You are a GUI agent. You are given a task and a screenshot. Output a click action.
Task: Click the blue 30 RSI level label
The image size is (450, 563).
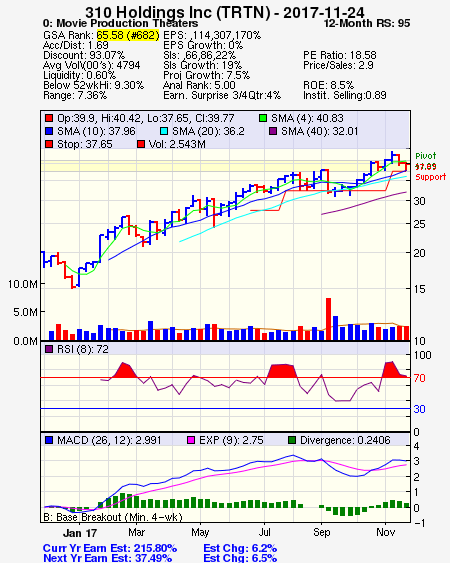(x=419, y=409)
